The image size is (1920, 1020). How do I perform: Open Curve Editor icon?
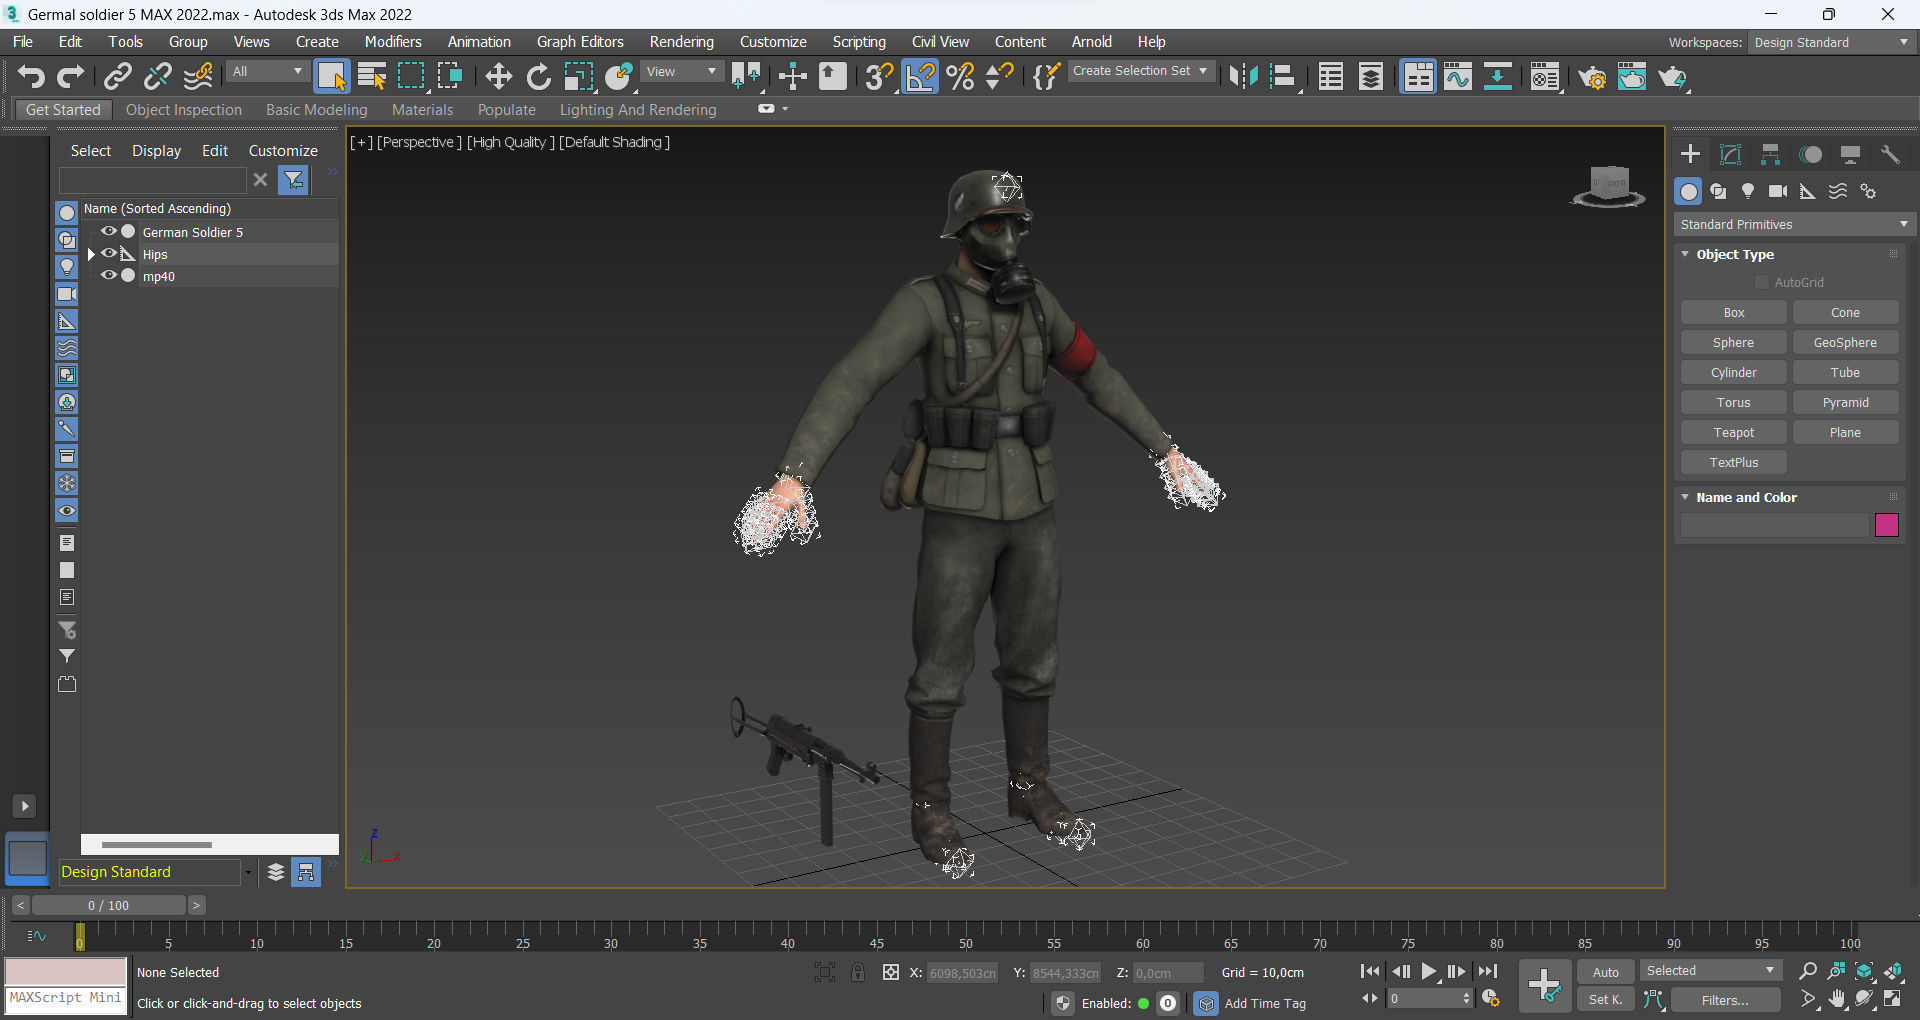click(1458, 76)
